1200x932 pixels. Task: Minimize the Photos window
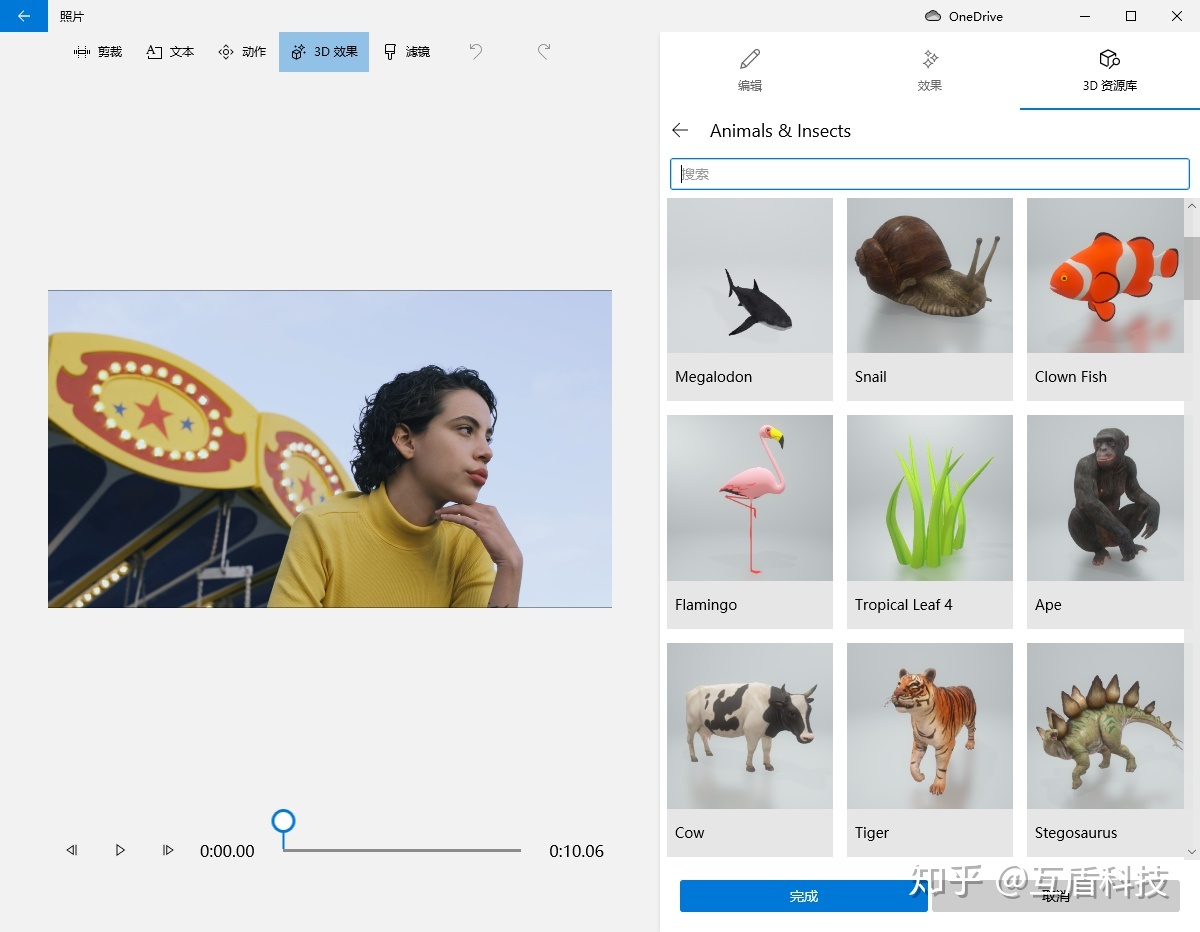click(1085, 16)
